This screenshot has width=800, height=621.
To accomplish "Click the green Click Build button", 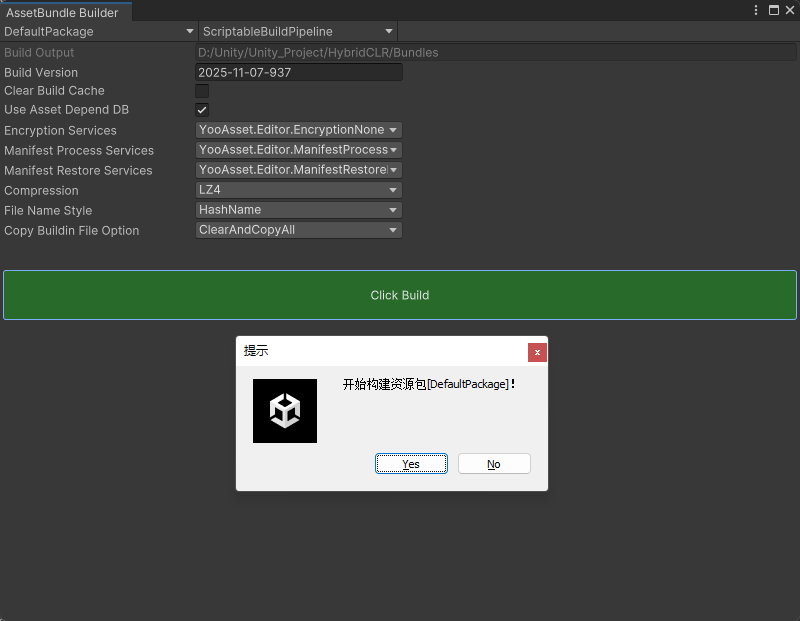I will (x=400, y=295).
